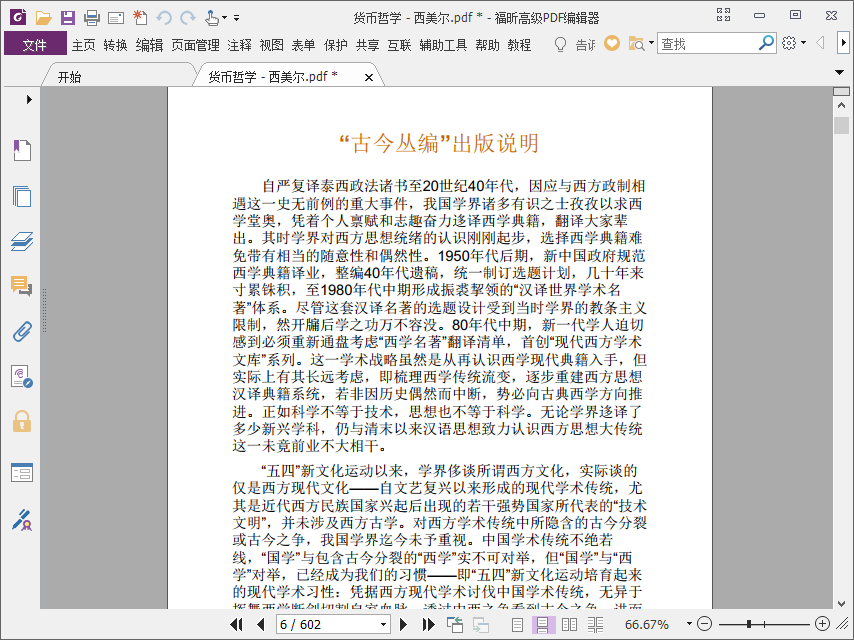Open the layers panel in sidebar

point(22,241)
